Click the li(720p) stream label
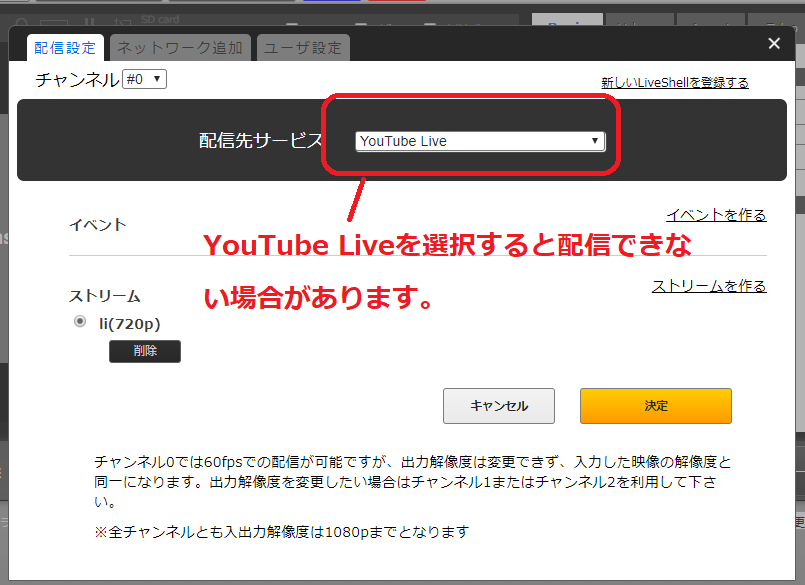 (129, 324)
